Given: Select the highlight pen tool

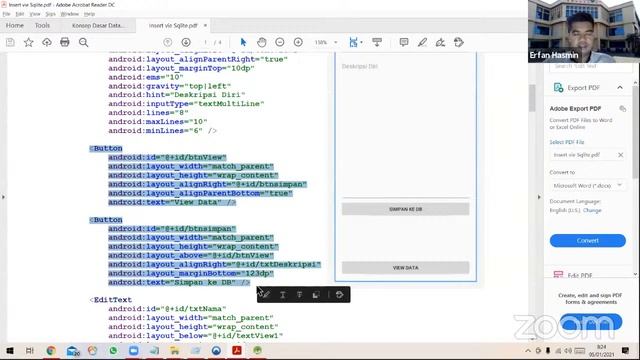Looking at the screenshot, I should 422,42.
